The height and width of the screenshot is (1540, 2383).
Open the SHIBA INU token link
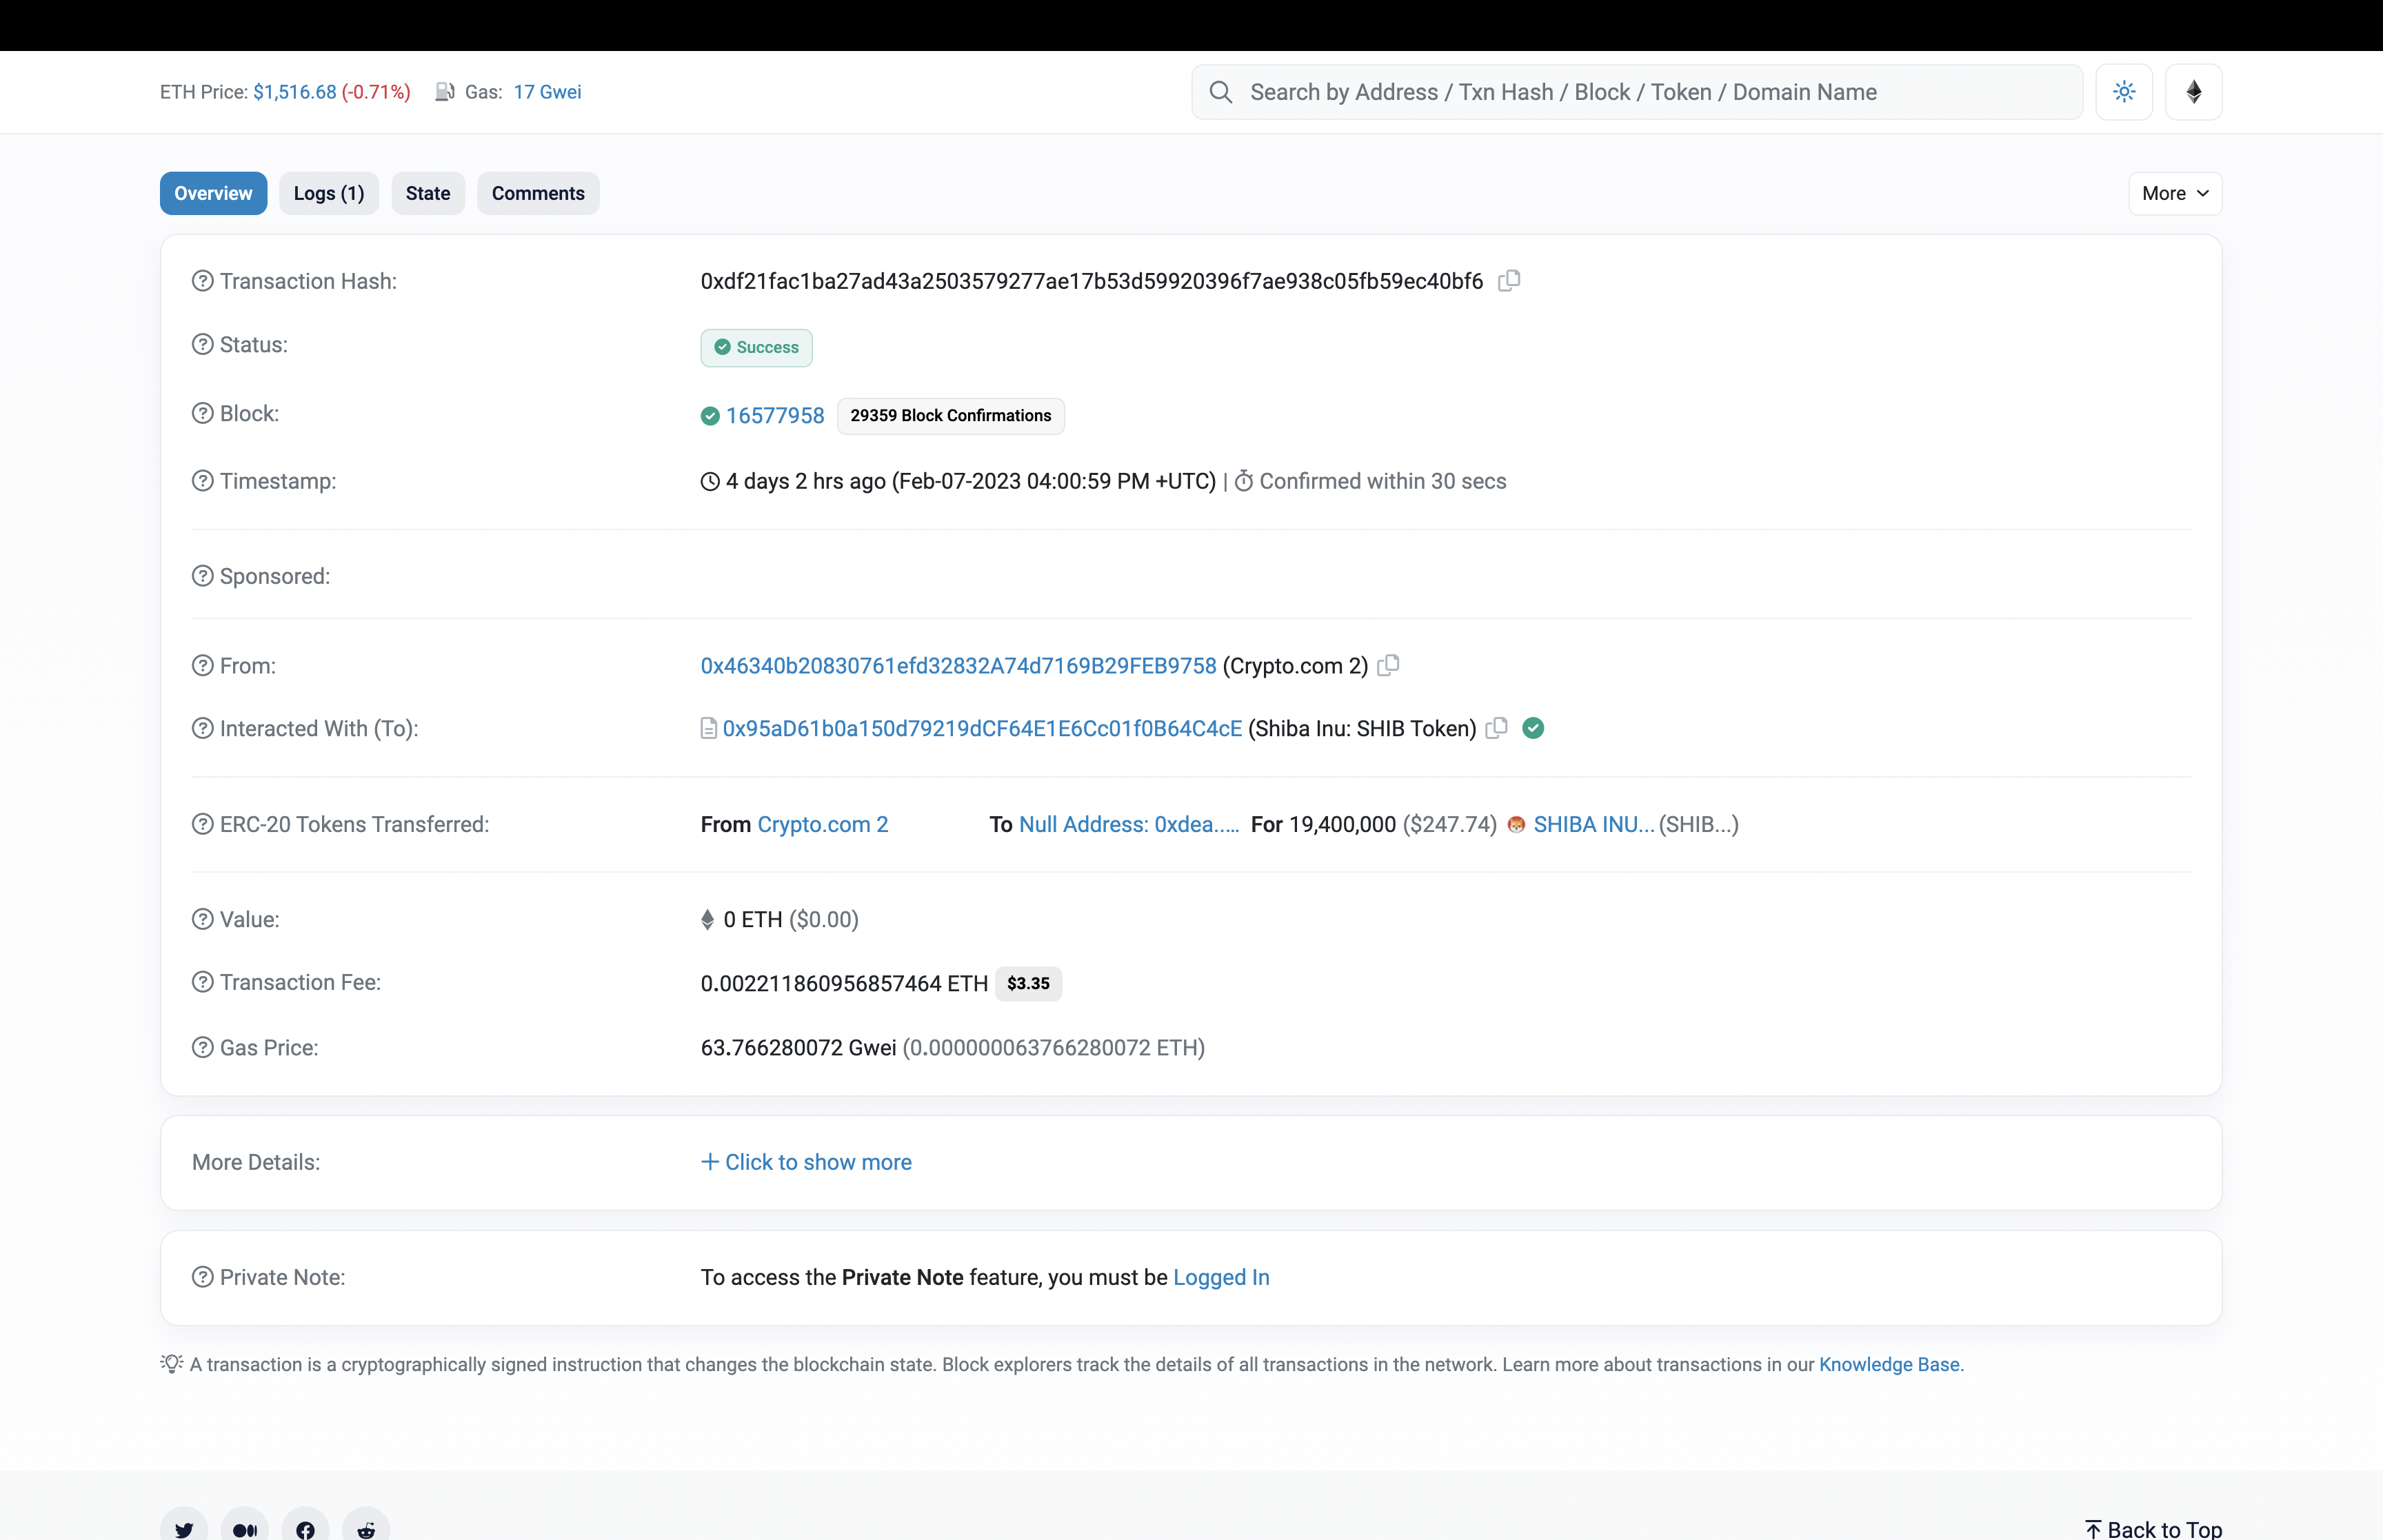[x=1593, y=825]
